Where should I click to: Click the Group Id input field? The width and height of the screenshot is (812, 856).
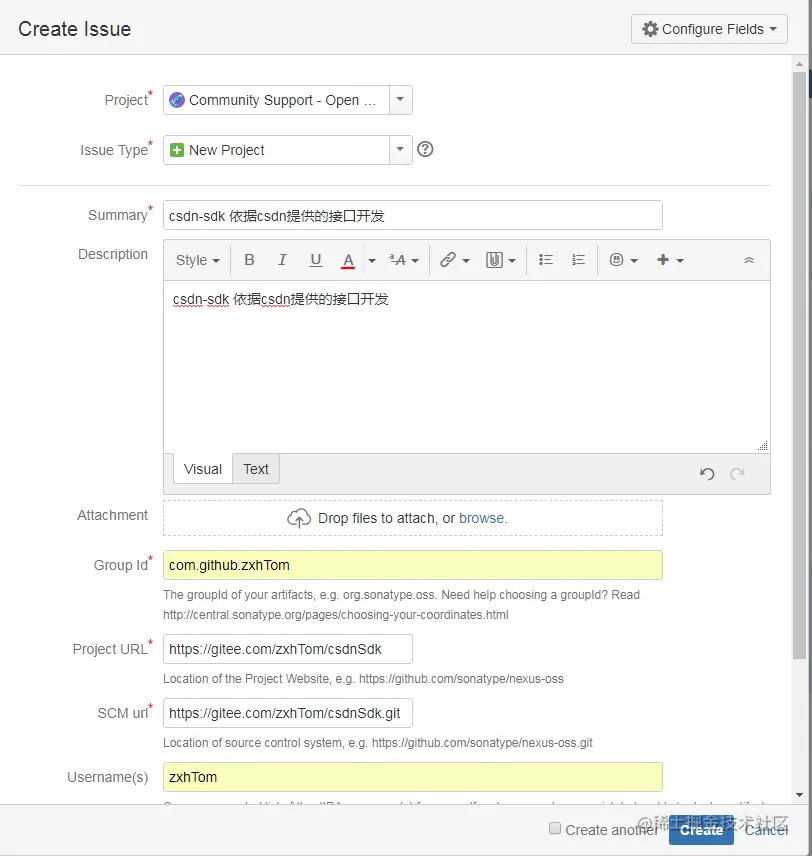(413, 565)
